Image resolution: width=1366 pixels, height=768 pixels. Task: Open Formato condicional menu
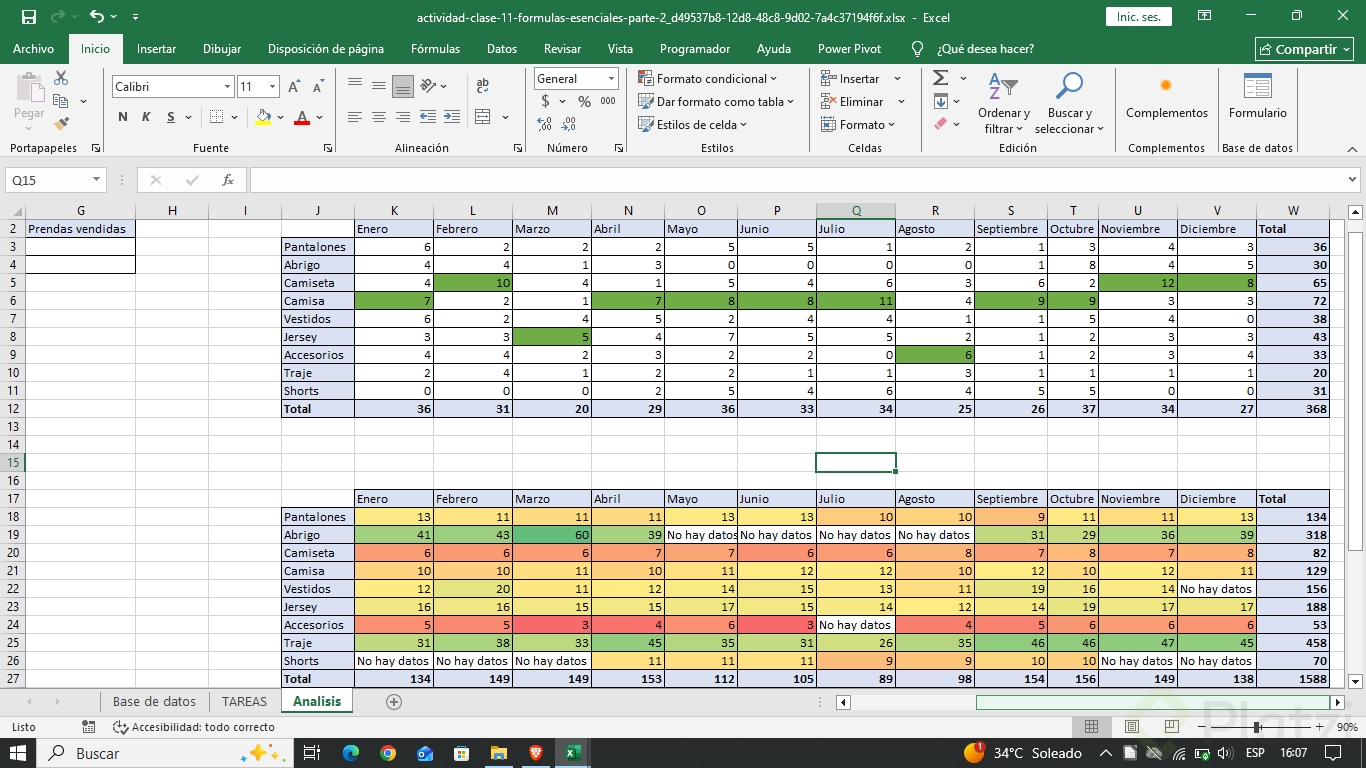click(707, 78)
